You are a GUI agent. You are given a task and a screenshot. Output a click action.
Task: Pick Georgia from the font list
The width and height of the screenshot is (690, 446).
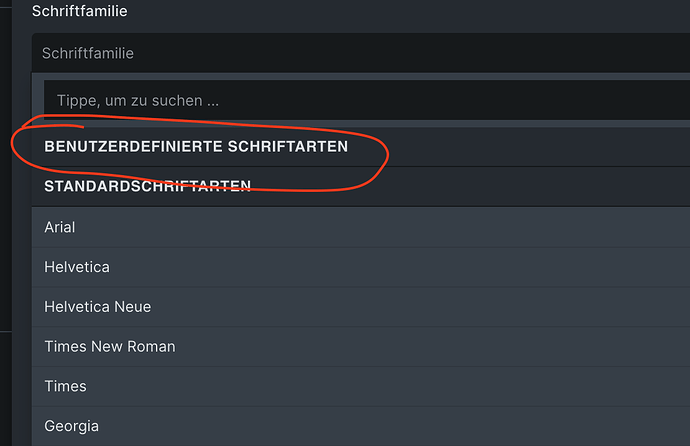[x=72, y=426]
